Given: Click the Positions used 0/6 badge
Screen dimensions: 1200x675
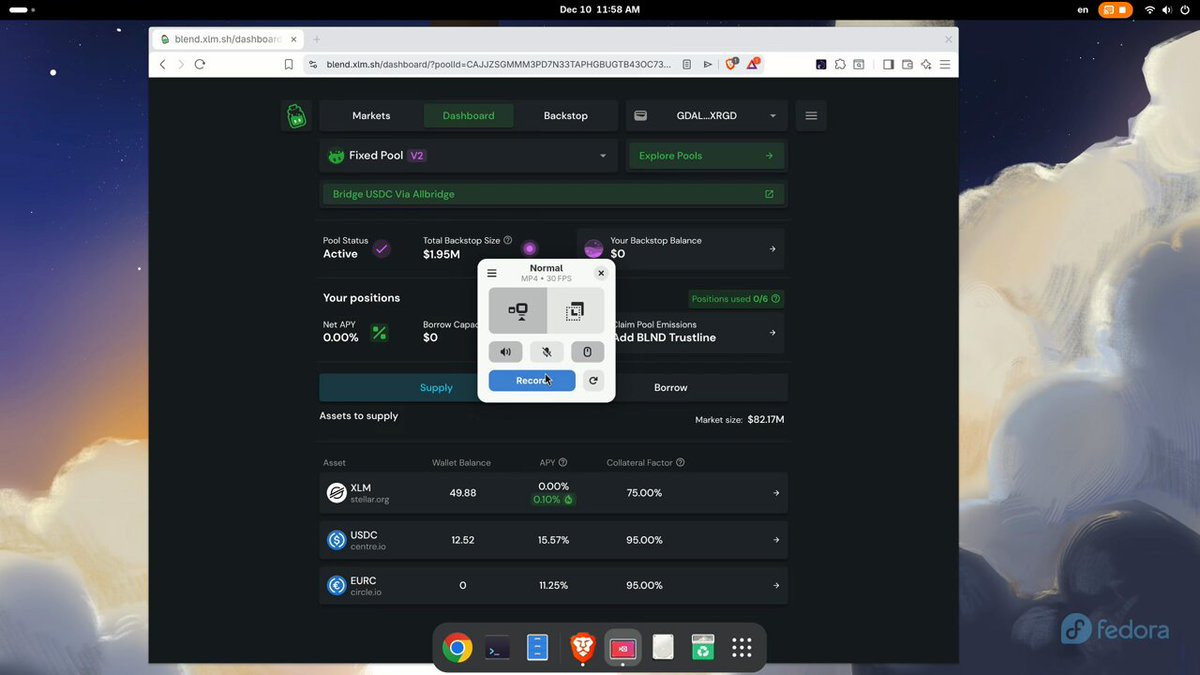Looking at the screenshot, I should point(737,299).
